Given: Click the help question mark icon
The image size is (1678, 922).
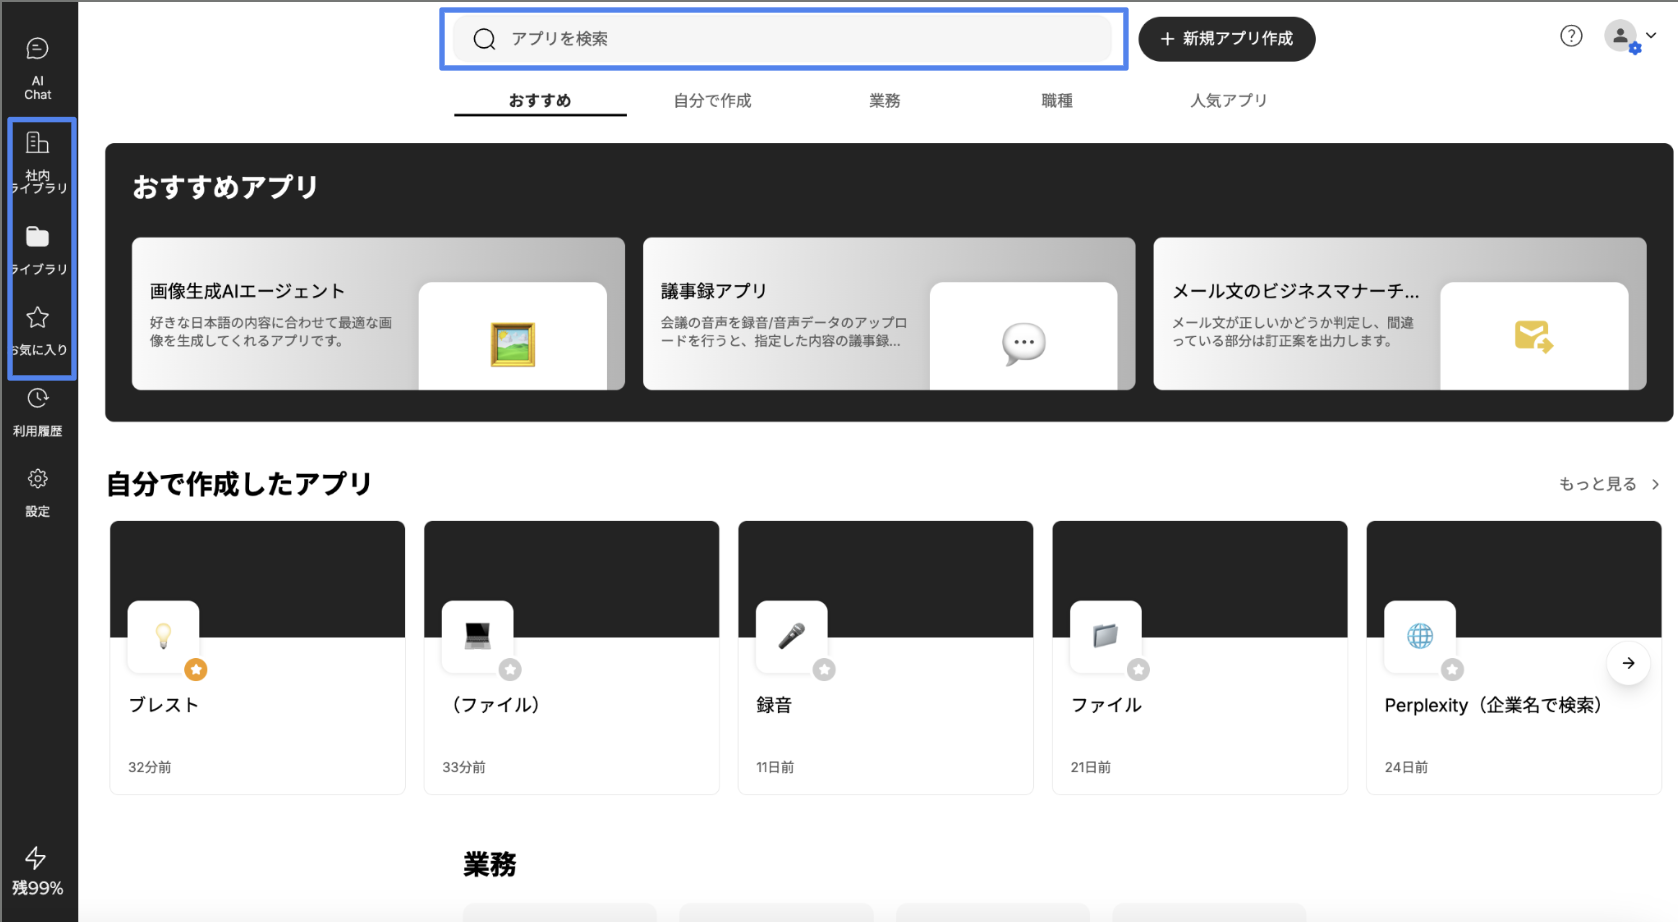Looking at the screenshot, I should pos(1571,36).
